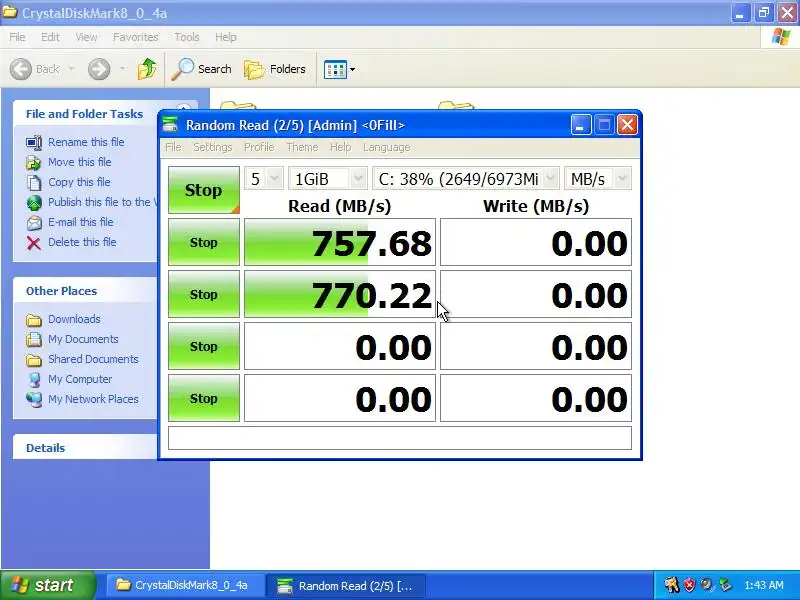This screenshot has width=800, height=600.
Task: Click the Up folder icon in Explorer toolbar
Action: click(x=147, y=69)
